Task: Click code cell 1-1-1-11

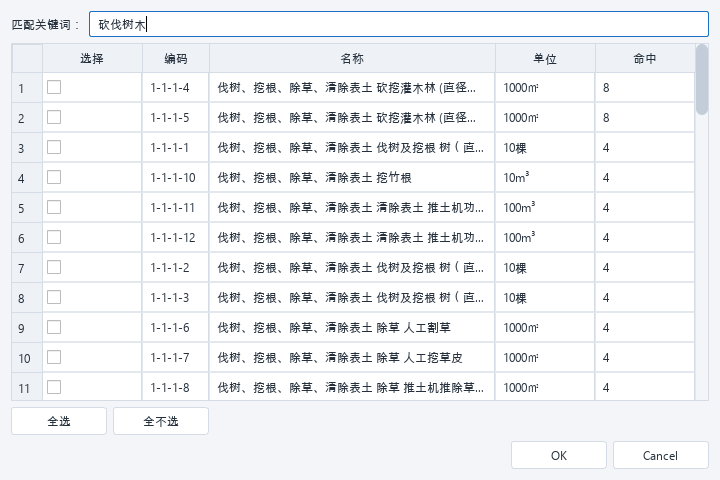Action: [176, 208]
